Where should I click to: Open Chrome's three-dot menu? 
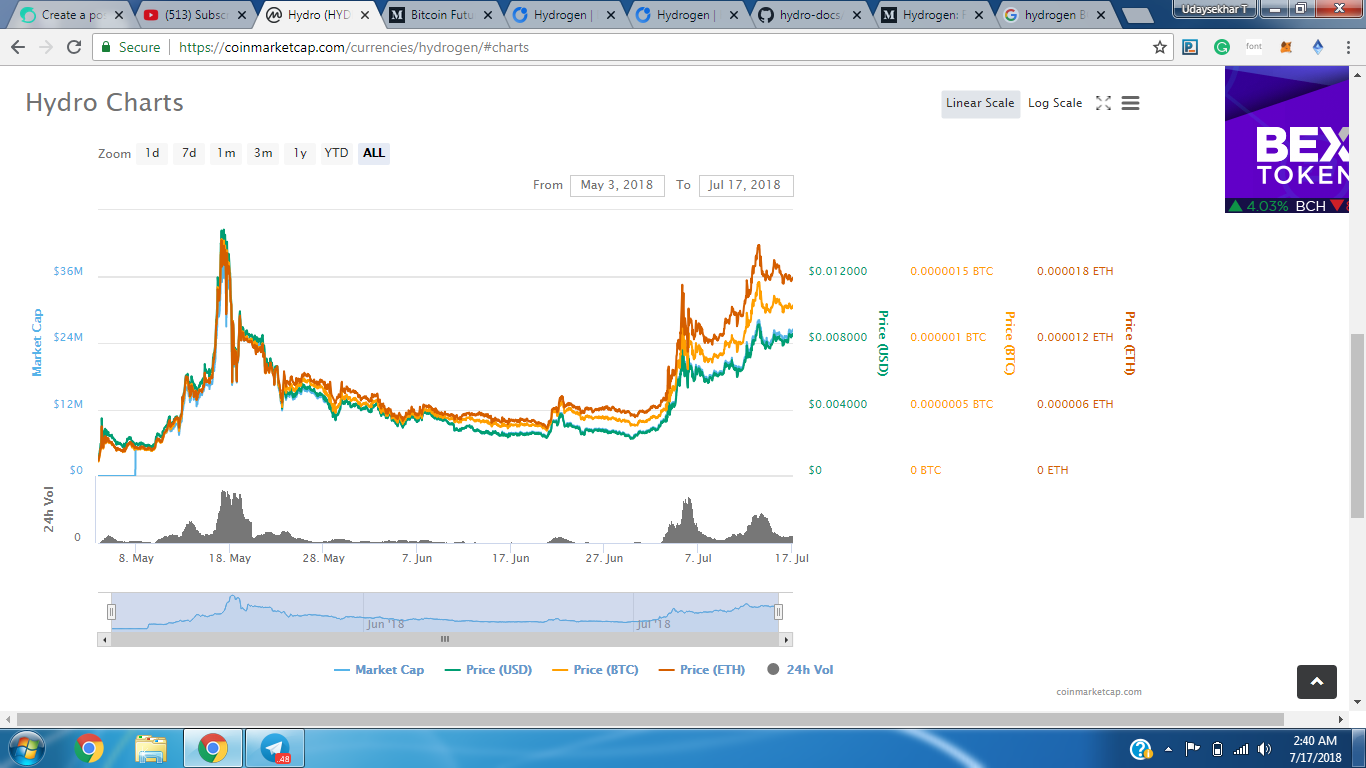pos(1349,47)
